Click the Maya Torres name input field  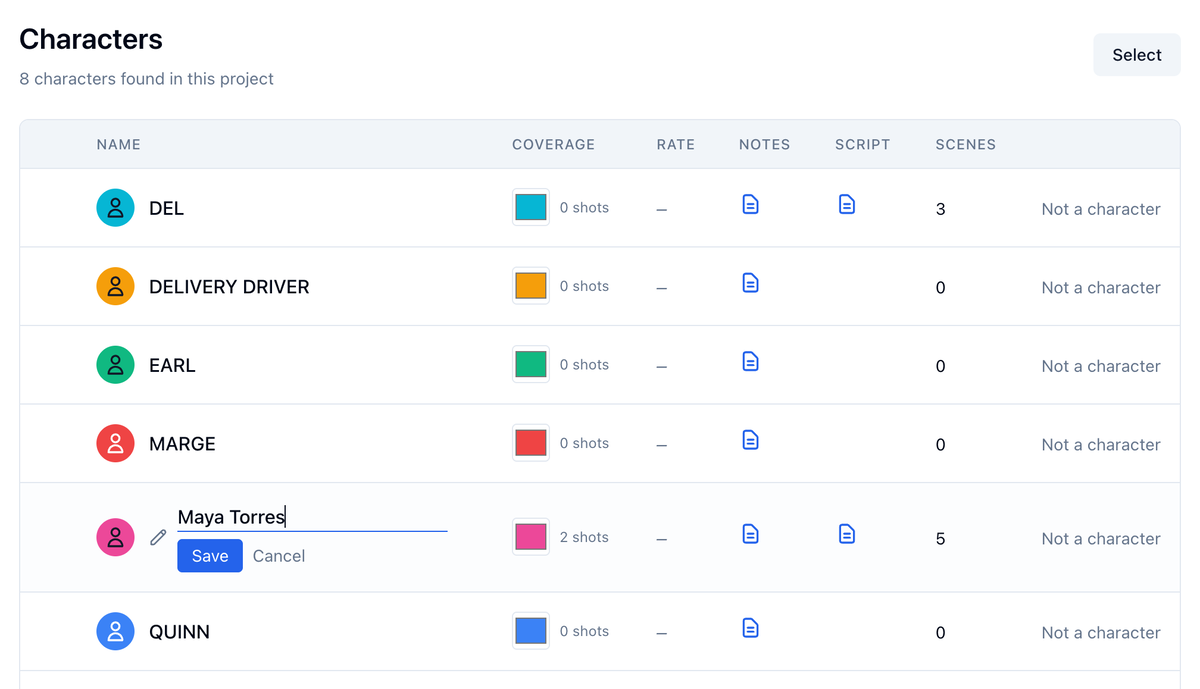[312, 517]
